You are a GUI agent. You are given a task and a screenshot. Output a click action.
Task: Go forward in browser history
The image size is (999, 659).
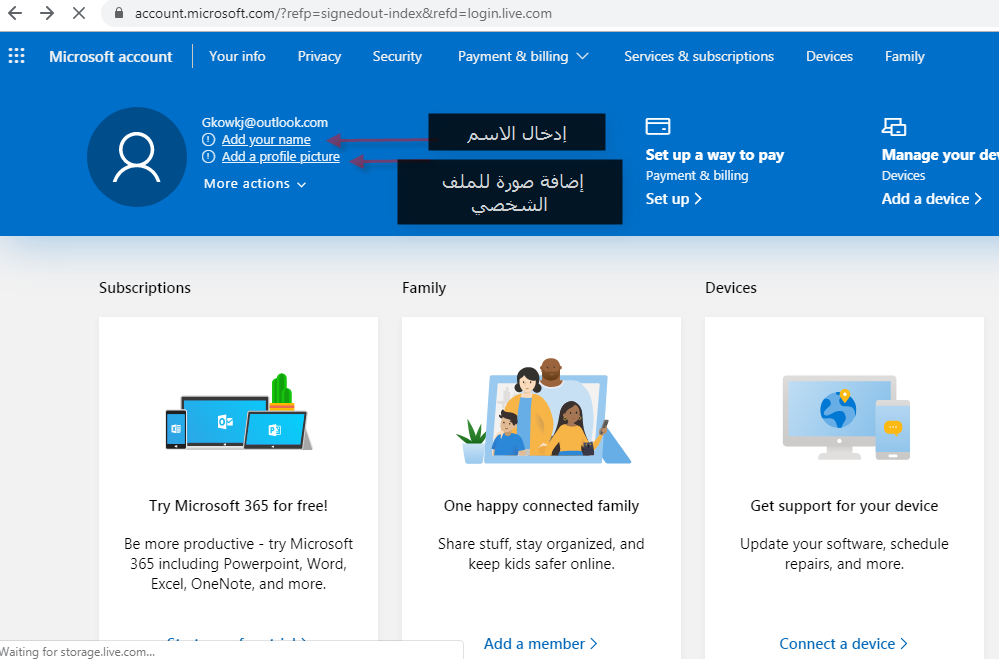[47, 13]
